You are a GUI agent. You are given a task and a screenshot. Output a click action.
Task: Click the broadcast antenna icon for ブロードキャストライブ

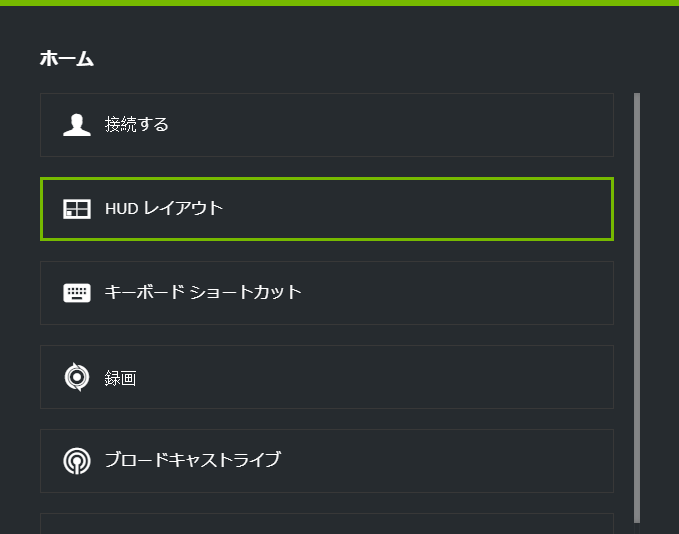coord(77,461)
